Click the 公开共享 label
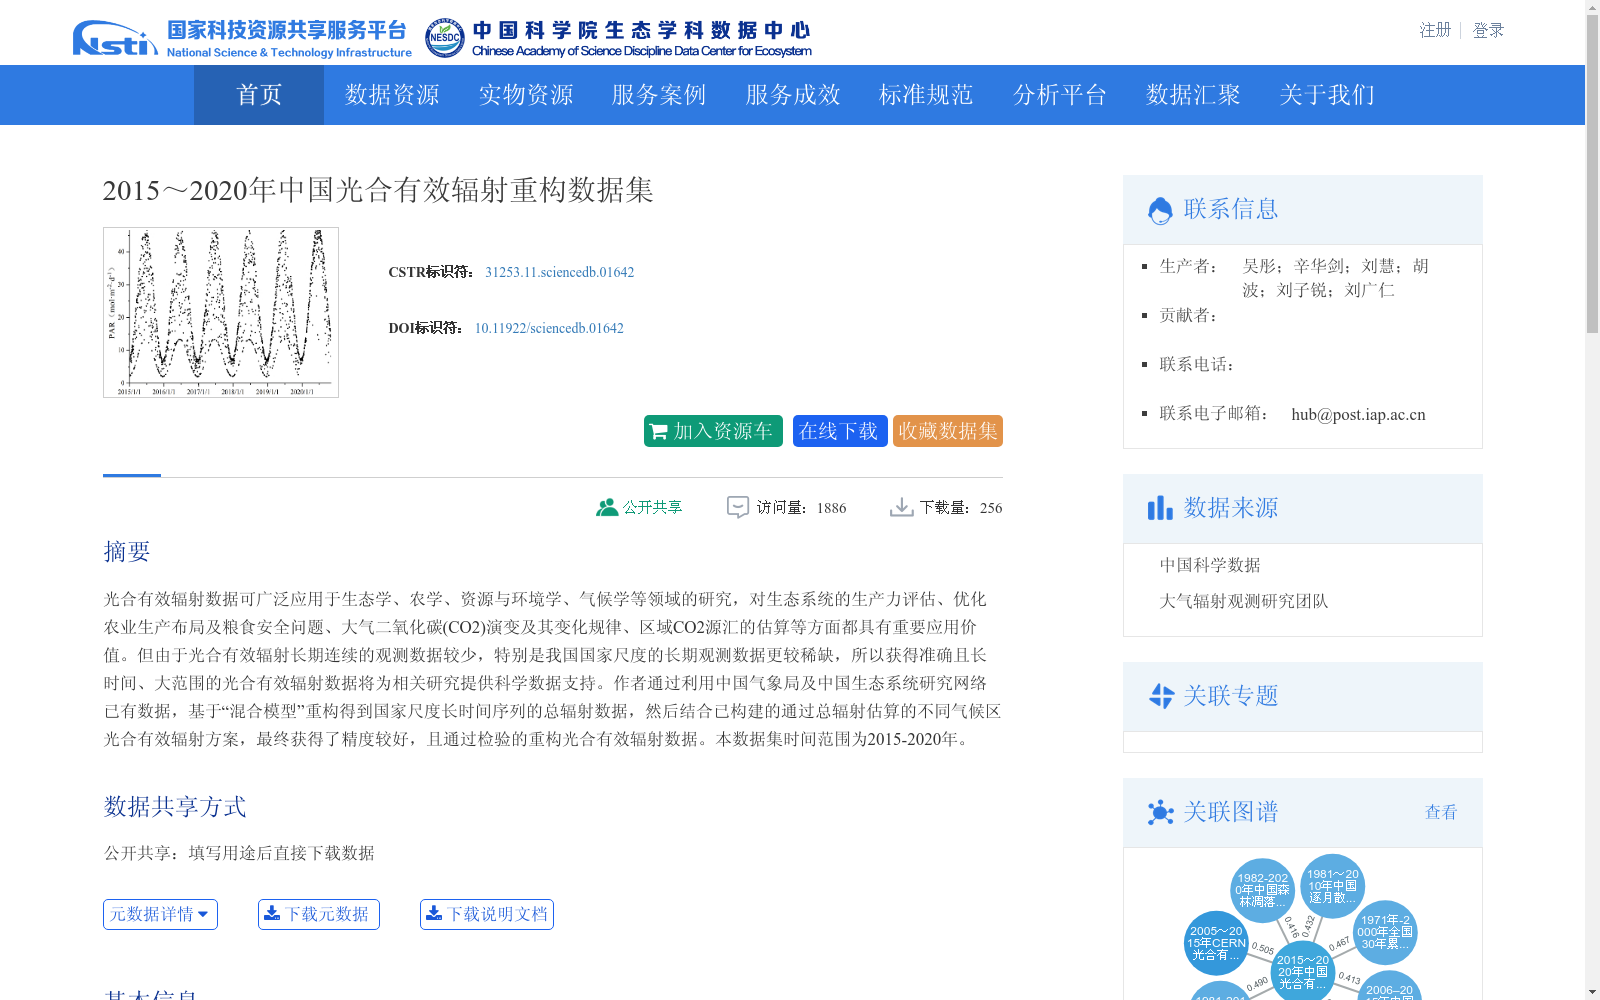This screenshot has width=1600, height=1000. [652, 507]
